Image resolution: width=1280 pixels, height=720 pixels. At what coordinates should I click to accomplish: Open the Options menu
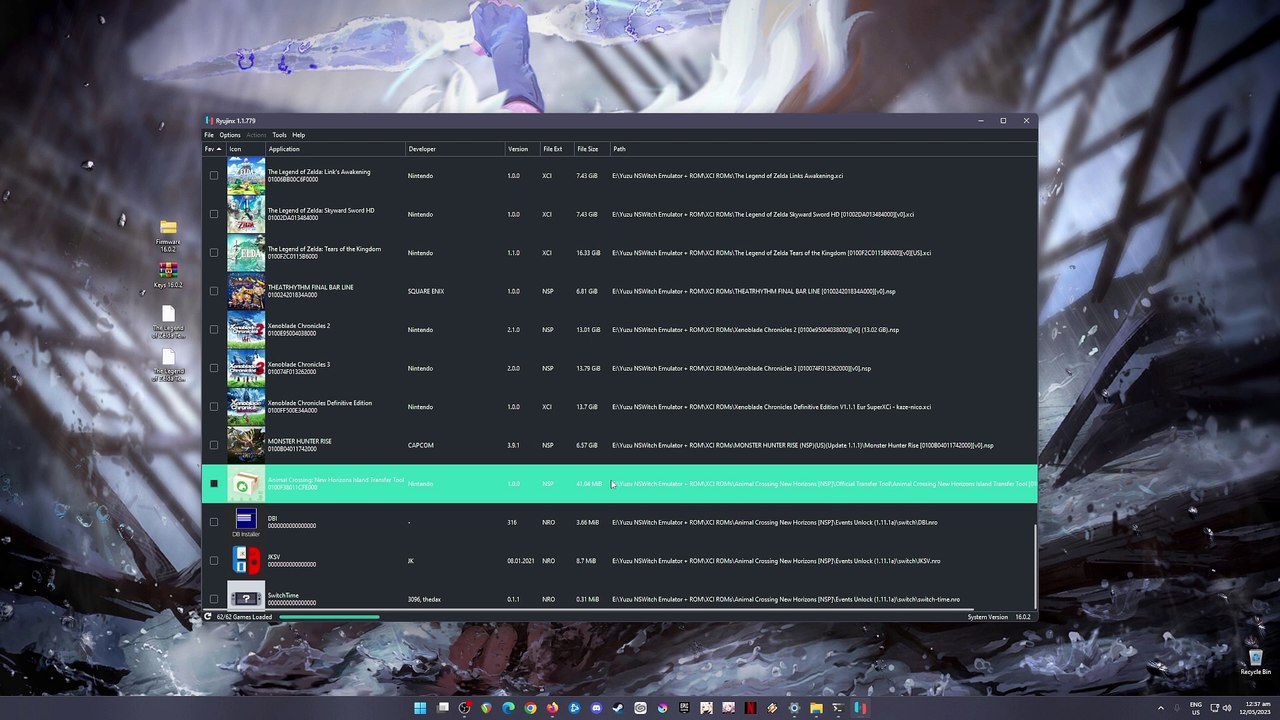coord(230,135)
